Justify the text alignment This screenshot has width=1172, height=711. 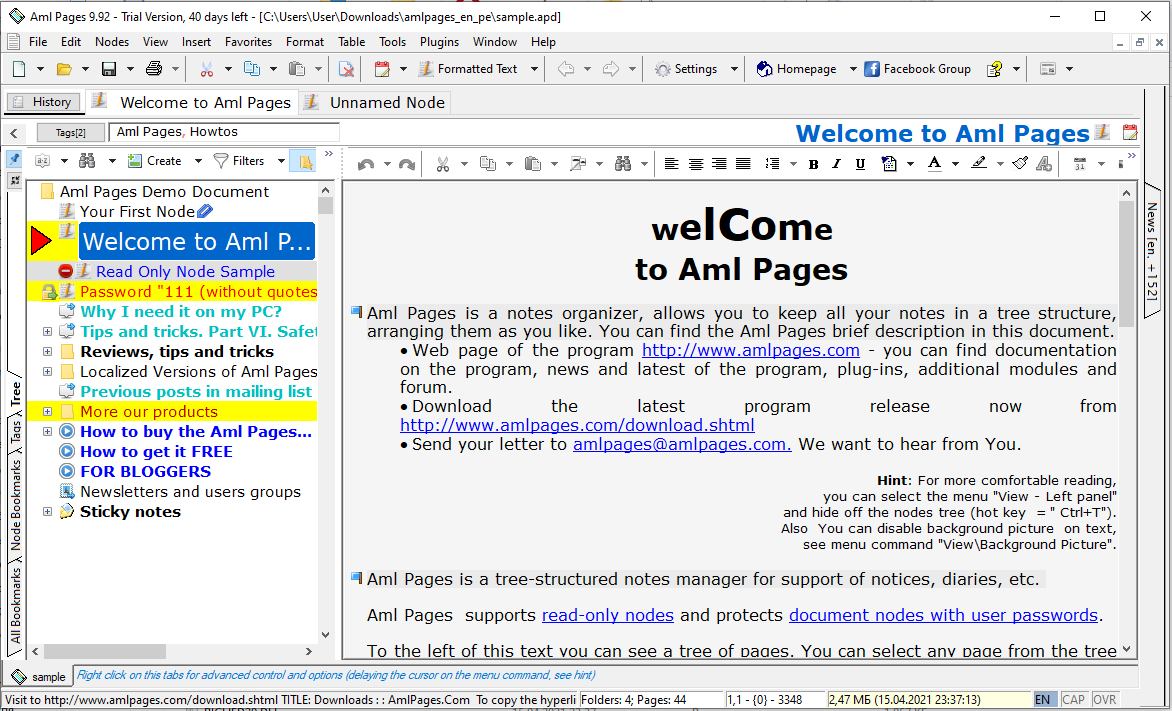tap(743, 164)
